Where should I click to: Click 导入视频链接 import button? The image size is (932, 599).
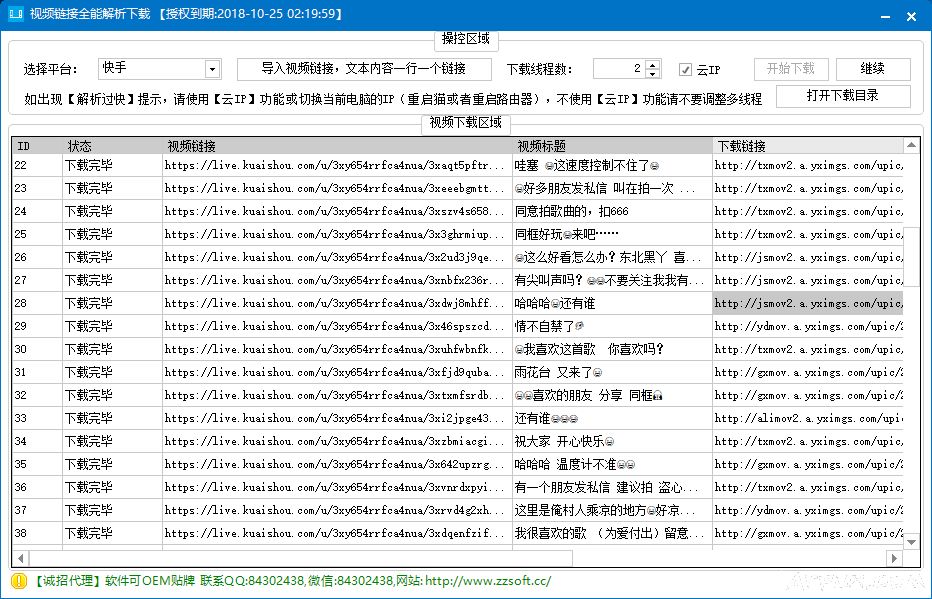pyautogui.click(x=364, y=69)
